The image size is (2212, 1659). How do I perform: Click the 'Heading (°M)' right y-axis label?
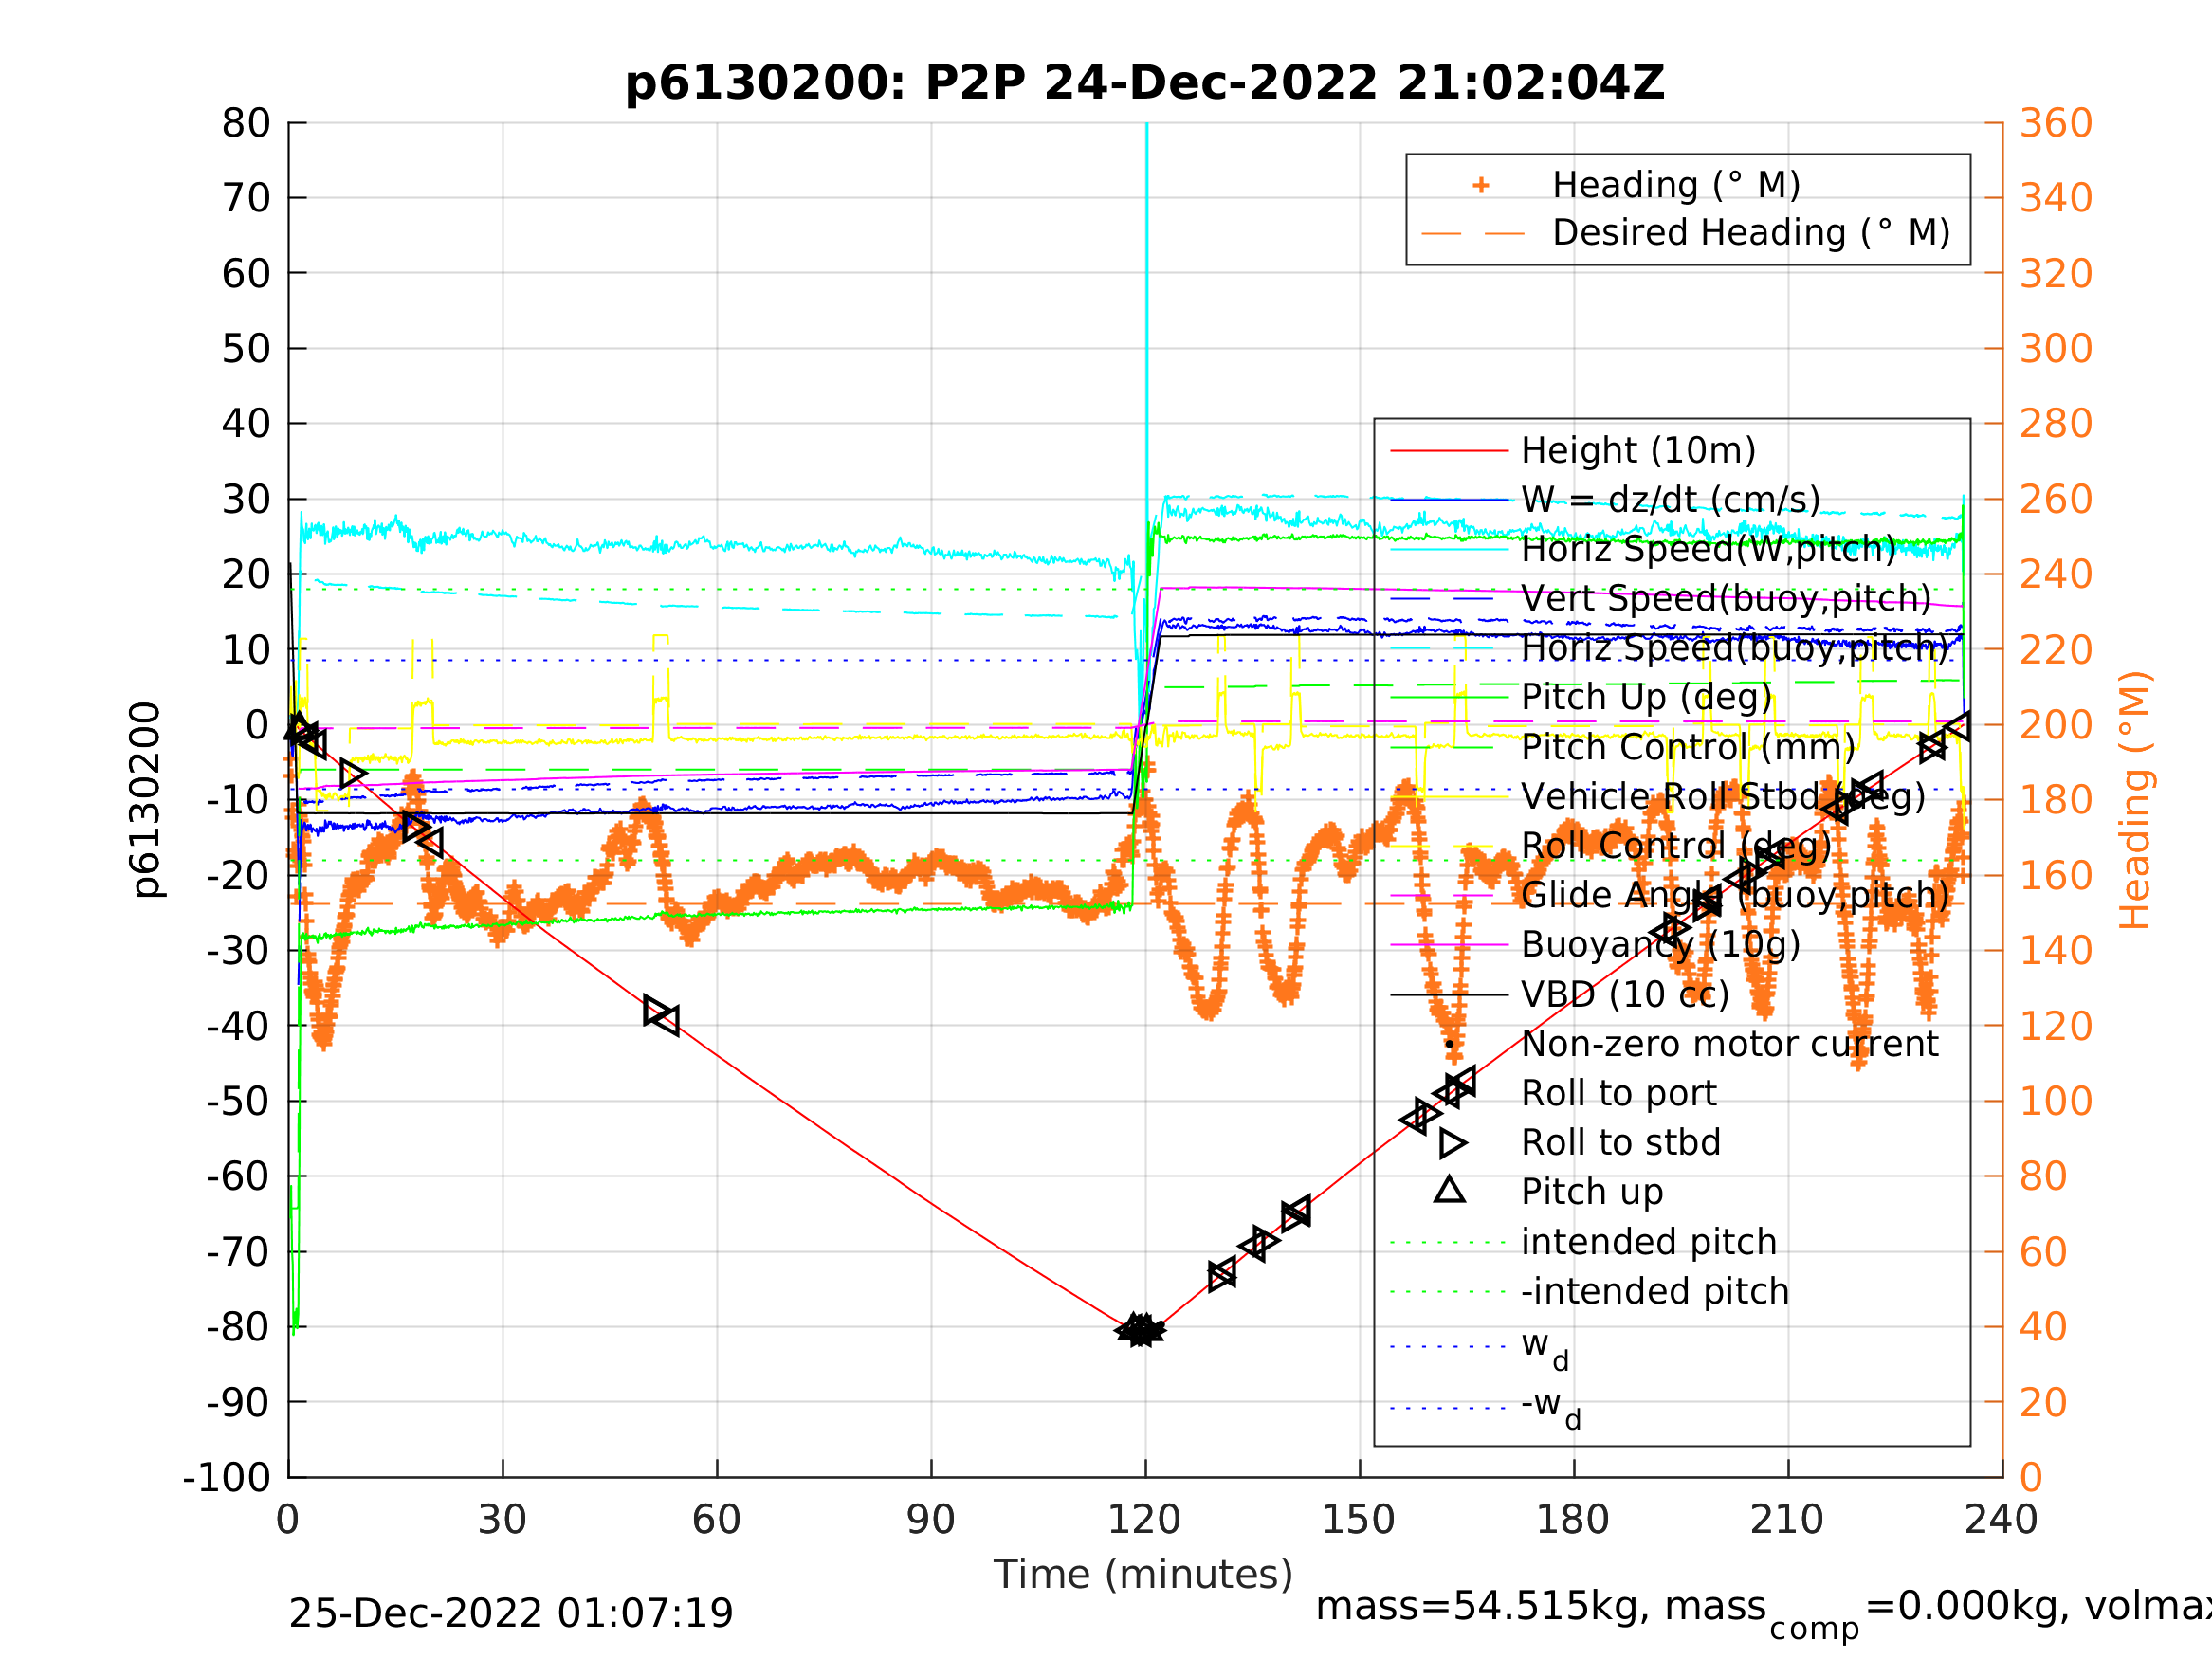pyautogui.click(x=2134, y=800)
